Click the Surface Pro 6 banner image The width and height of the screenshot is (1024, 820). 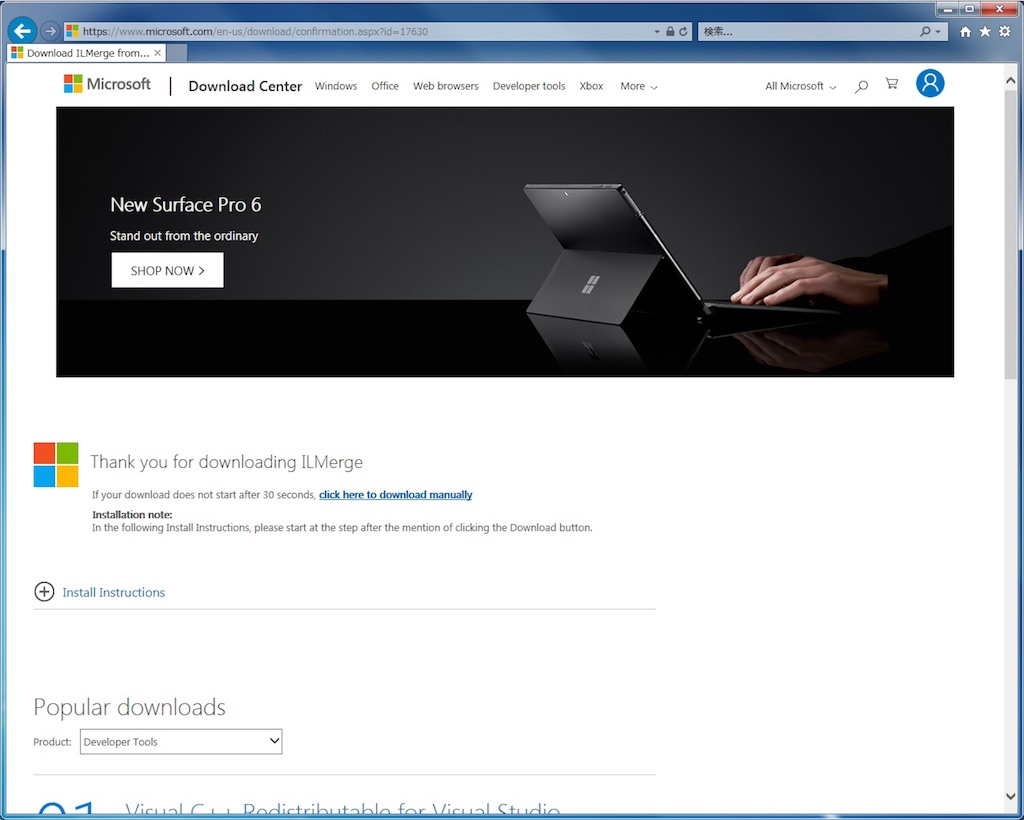click(505, 242)
